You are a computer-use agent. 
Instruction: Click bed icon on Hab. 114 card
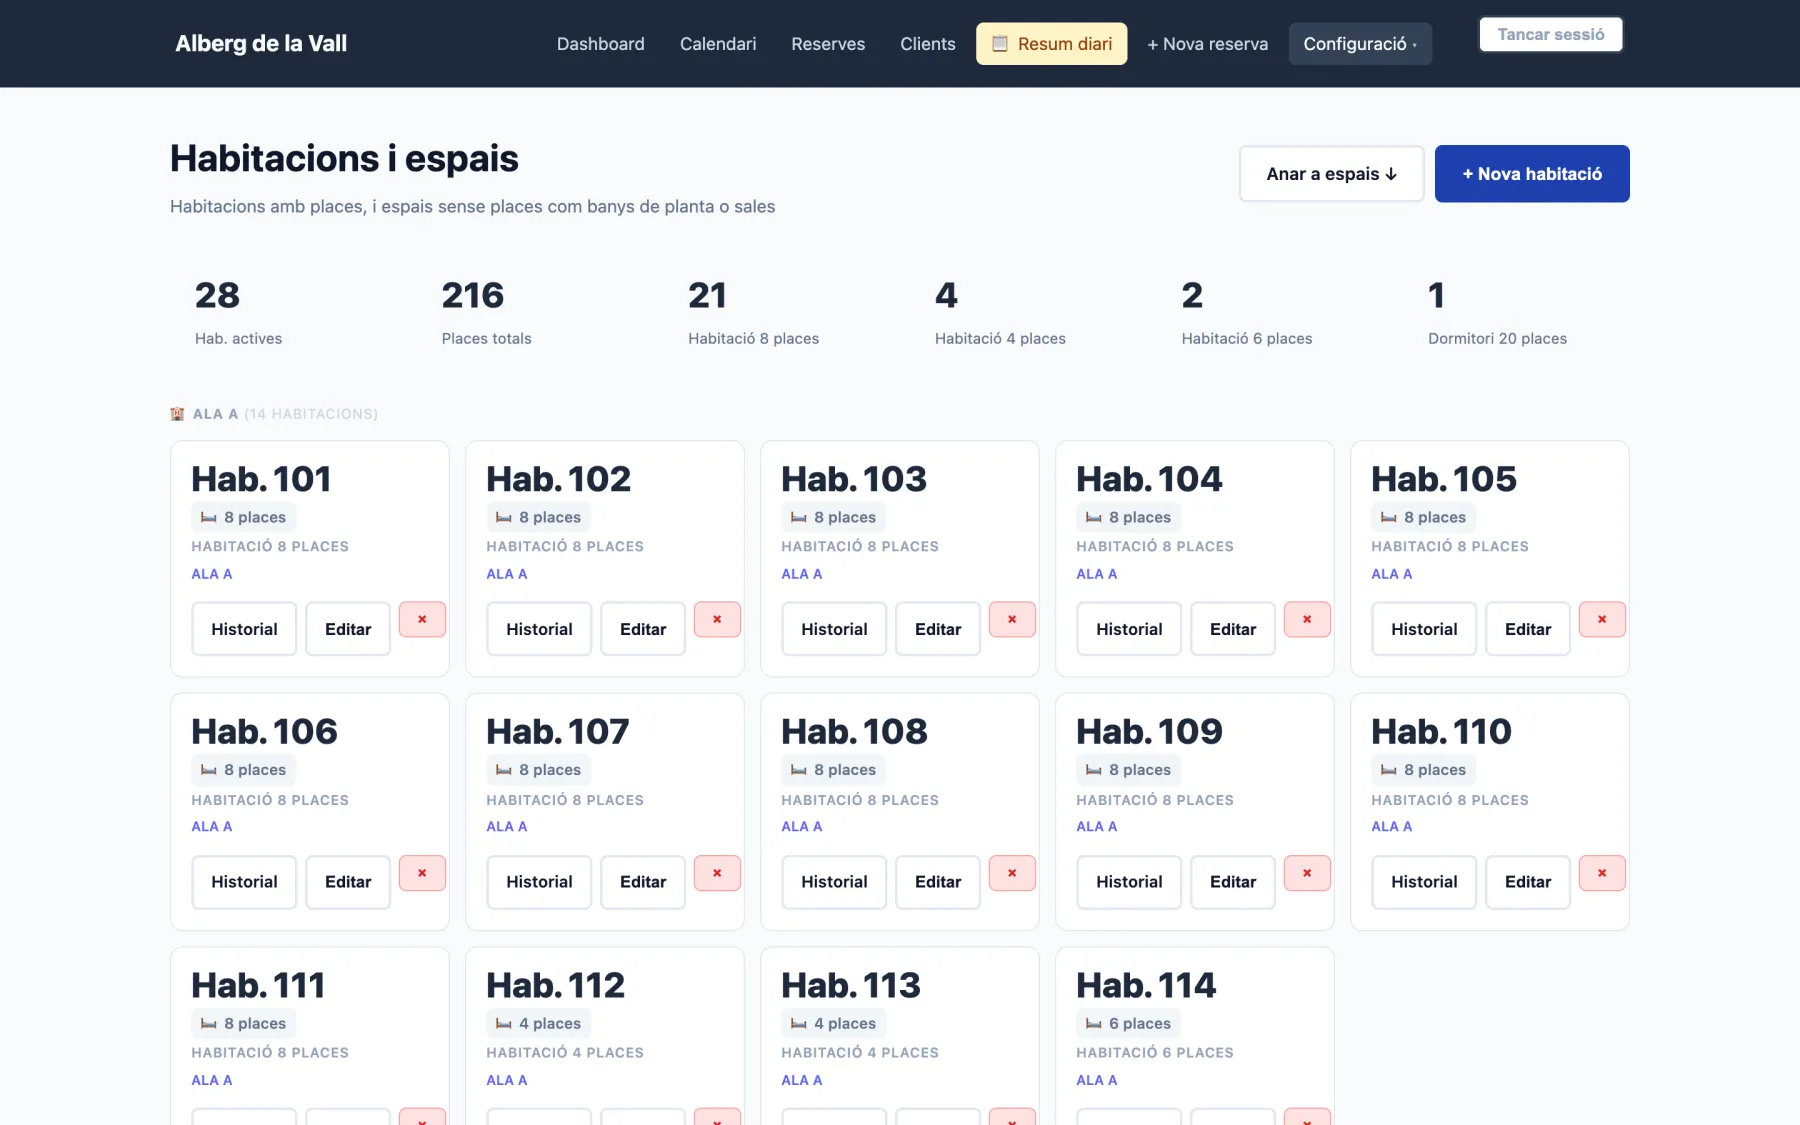click(1094, 1023)
